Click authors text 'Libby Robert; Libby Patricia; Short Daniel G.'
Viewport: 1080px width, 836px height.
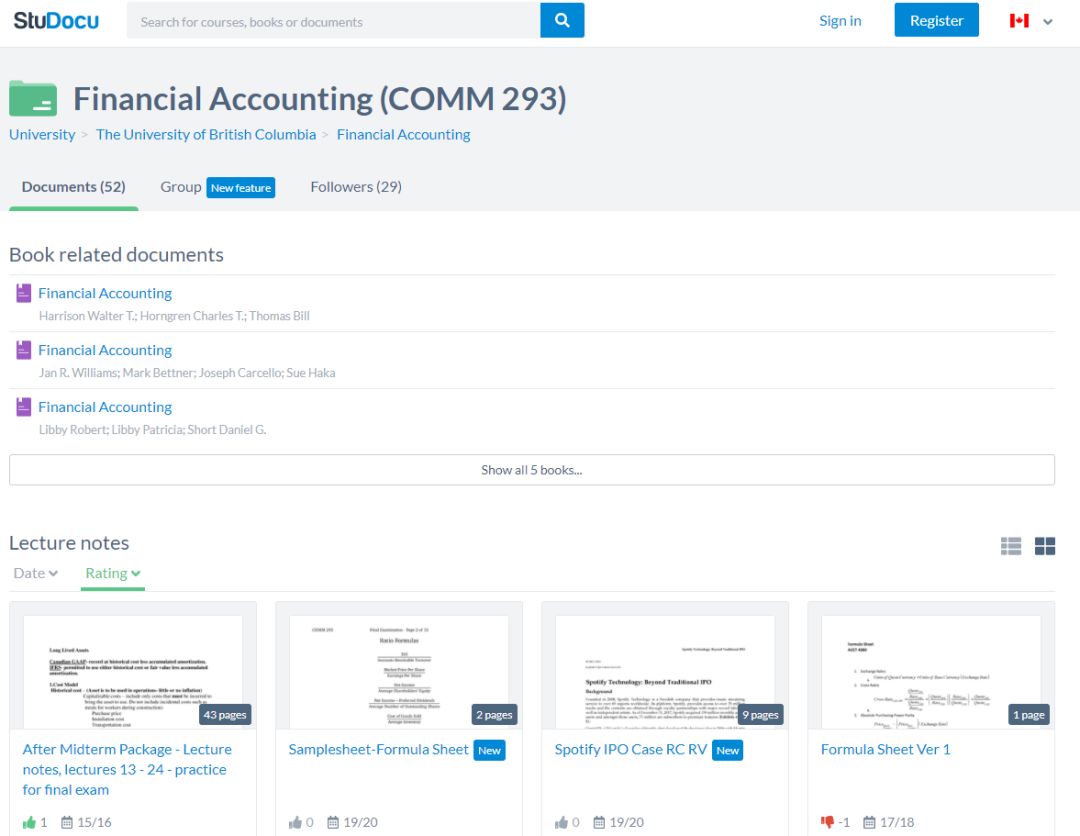pyautogui.click(x=152, y=429)
